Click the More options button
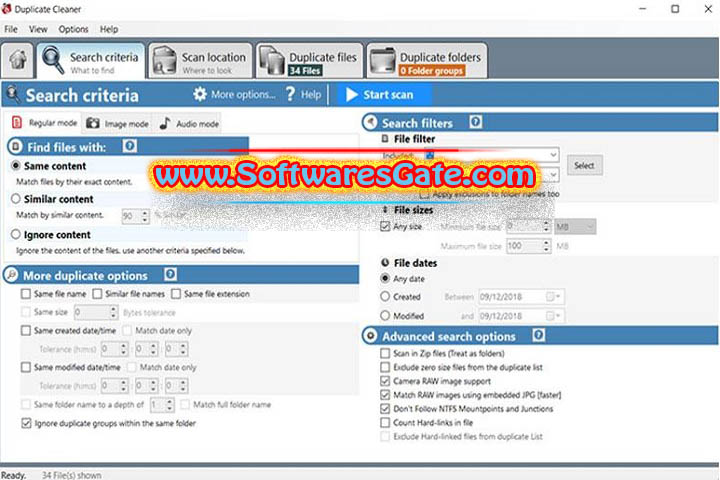This screenshot has width=720, height=480. point(235,94)
